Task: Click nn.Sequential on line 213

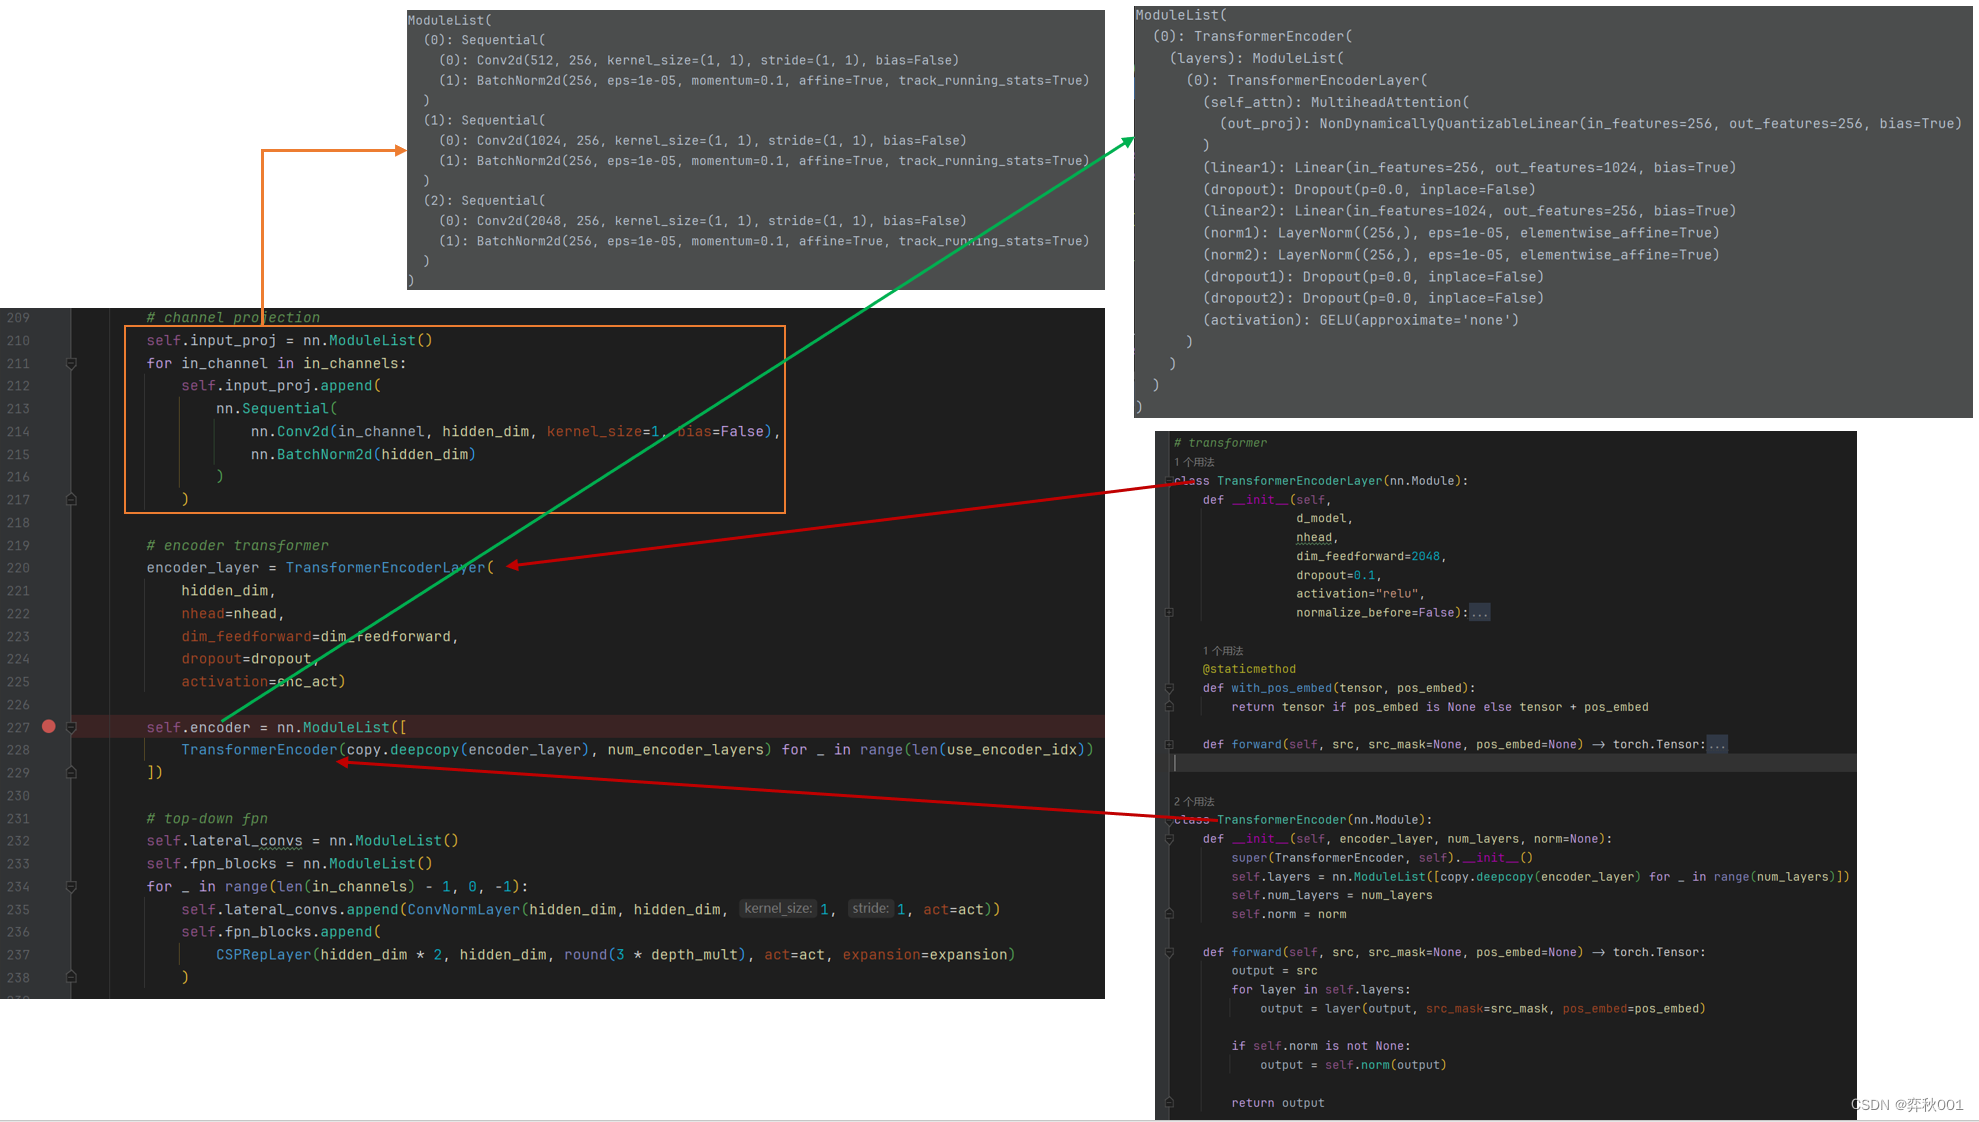Action: 272,409
